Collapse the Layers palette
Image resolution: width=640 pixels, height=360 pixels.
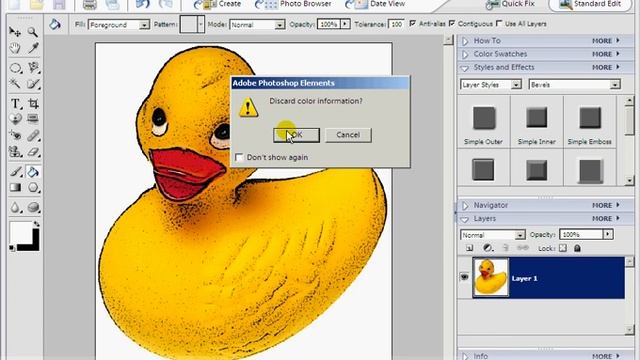pyautogui.click(x=465, y=219)
